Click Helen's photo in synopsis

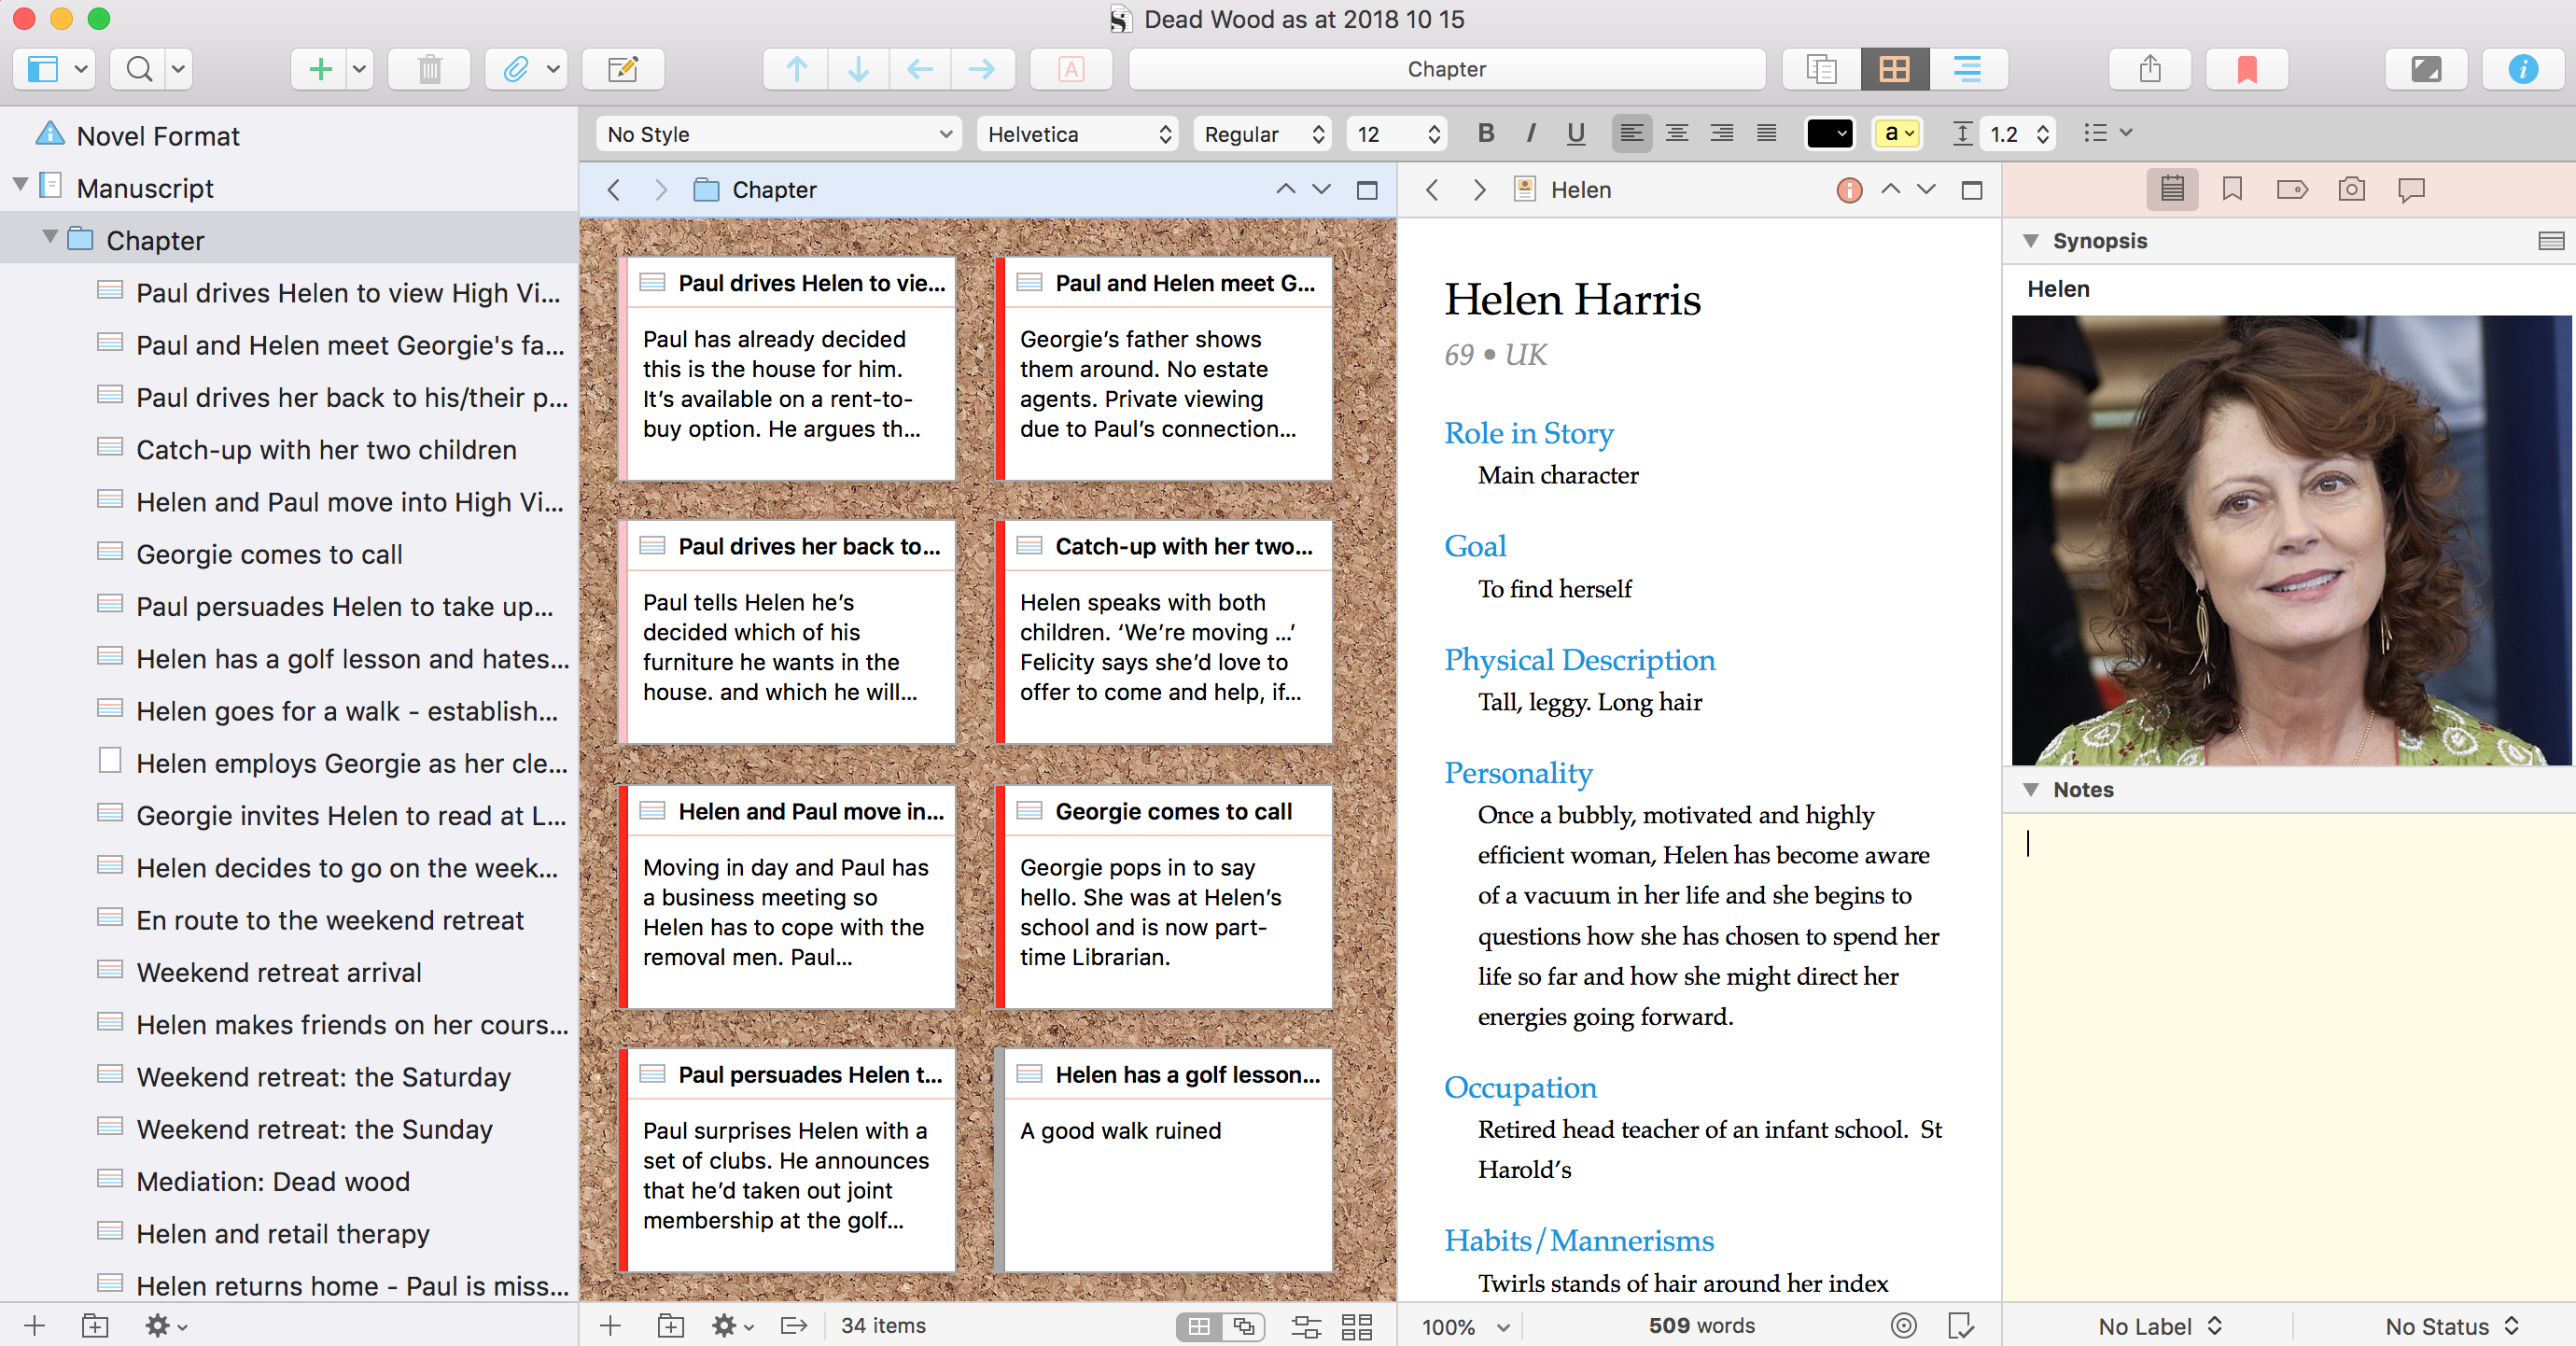2290,540
